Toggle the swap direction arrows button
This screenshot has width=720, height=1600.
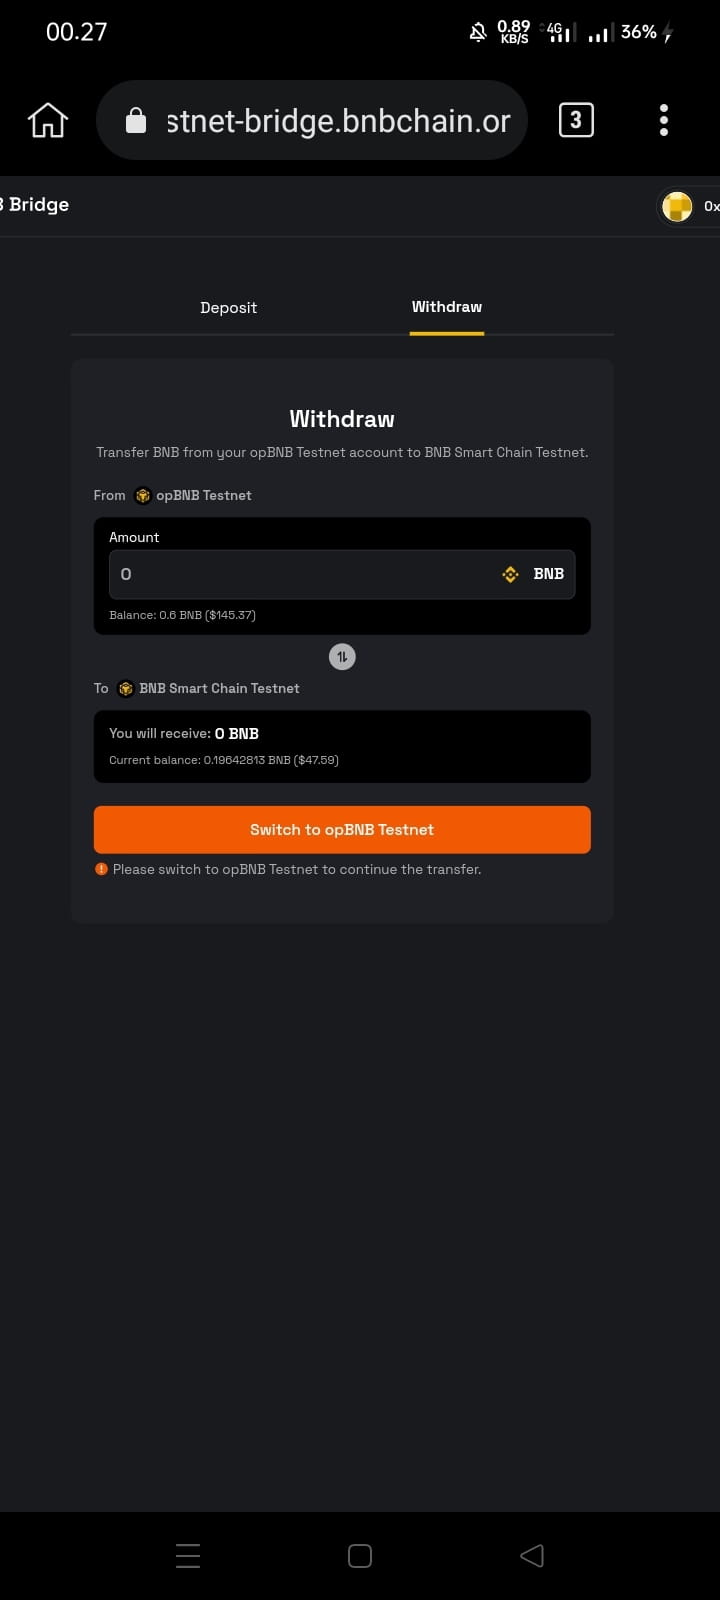342,657
